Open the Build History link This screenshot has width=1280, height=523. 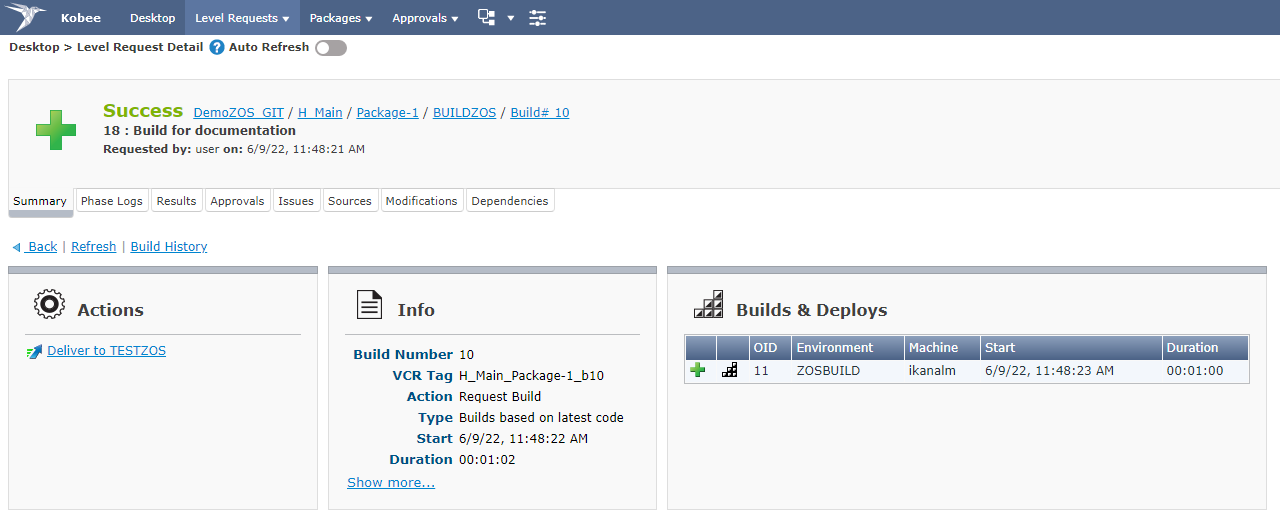click(169, 247)
